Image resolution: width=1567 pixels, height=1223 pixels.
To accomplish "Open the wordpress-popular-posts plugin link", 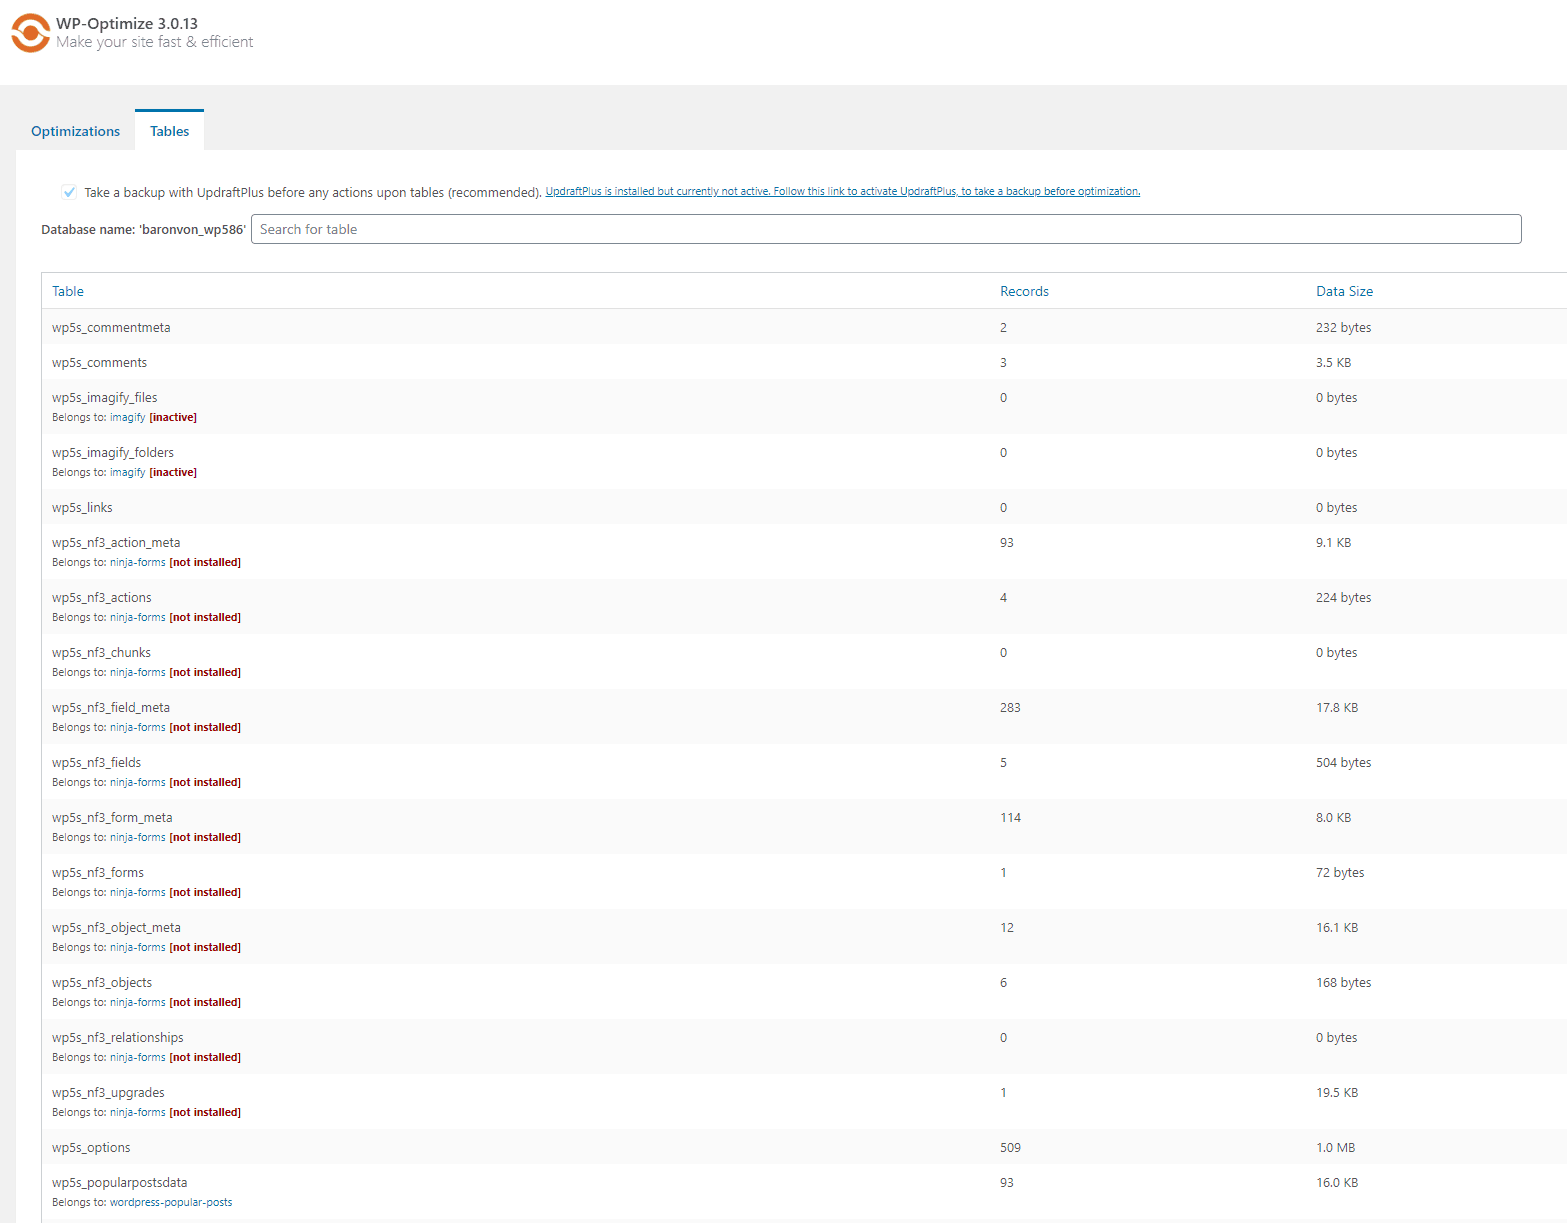I will (x=170, y=1202).
